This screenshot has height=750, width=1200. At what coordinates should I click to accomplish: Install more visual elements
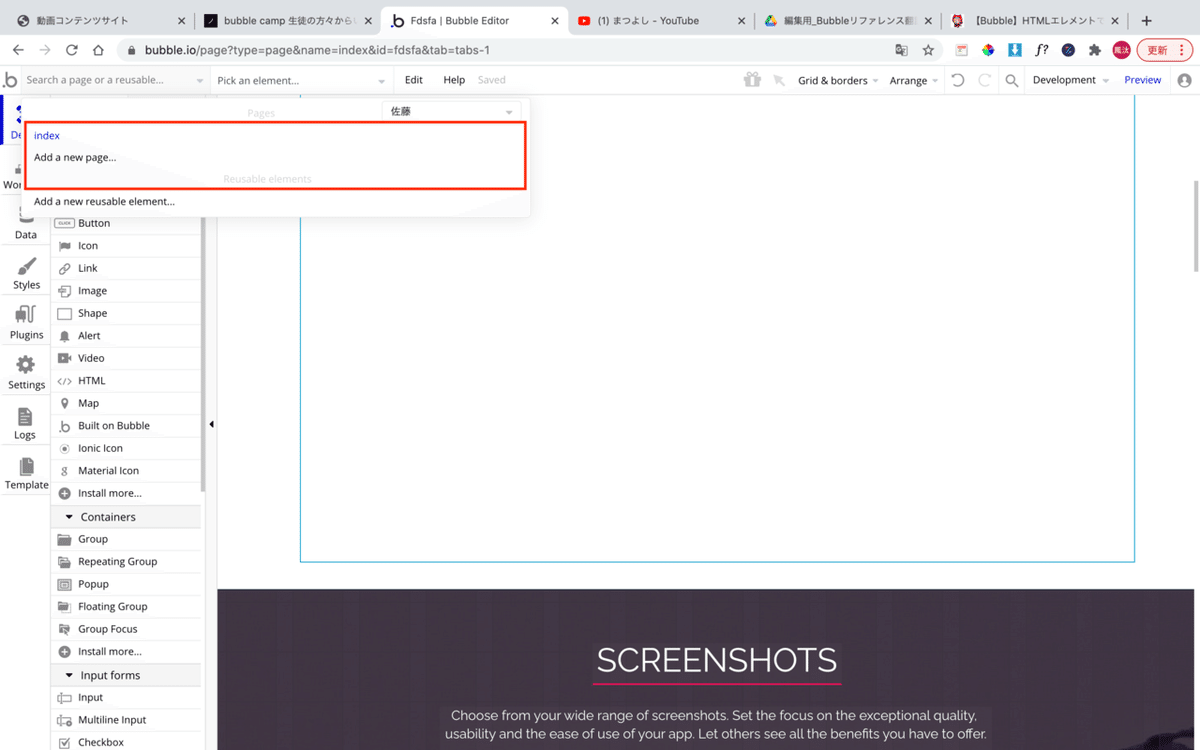coord(126,493)
